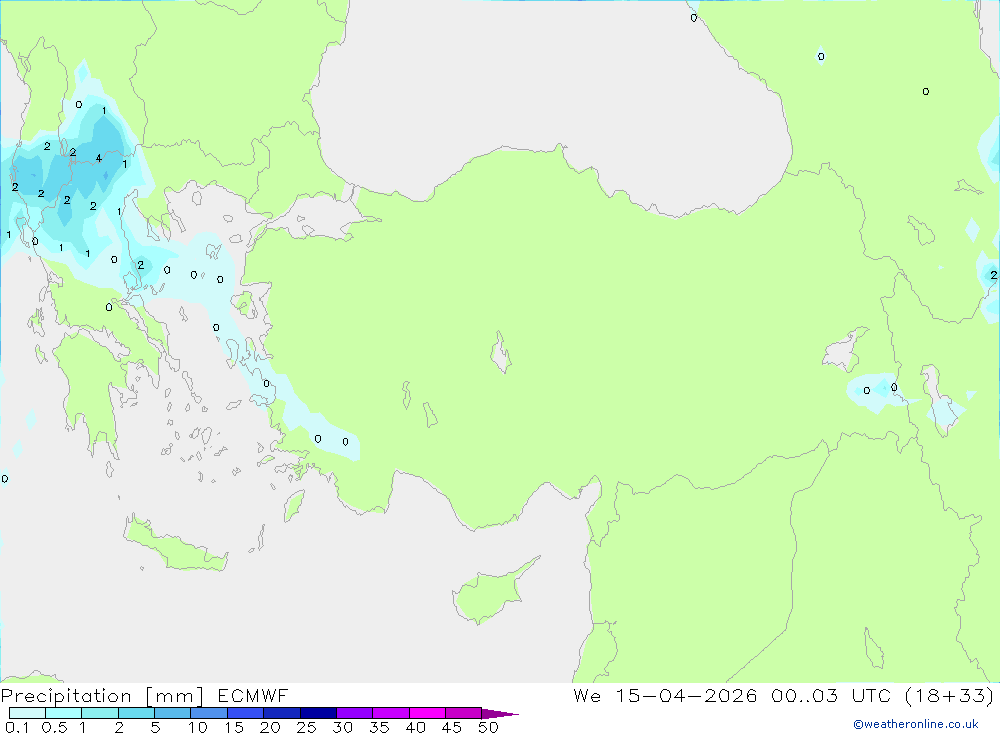Click the 1–2 mm legend color swatch
The width and height of the screenshot is (1000, 733).
[x=100, y=713]
